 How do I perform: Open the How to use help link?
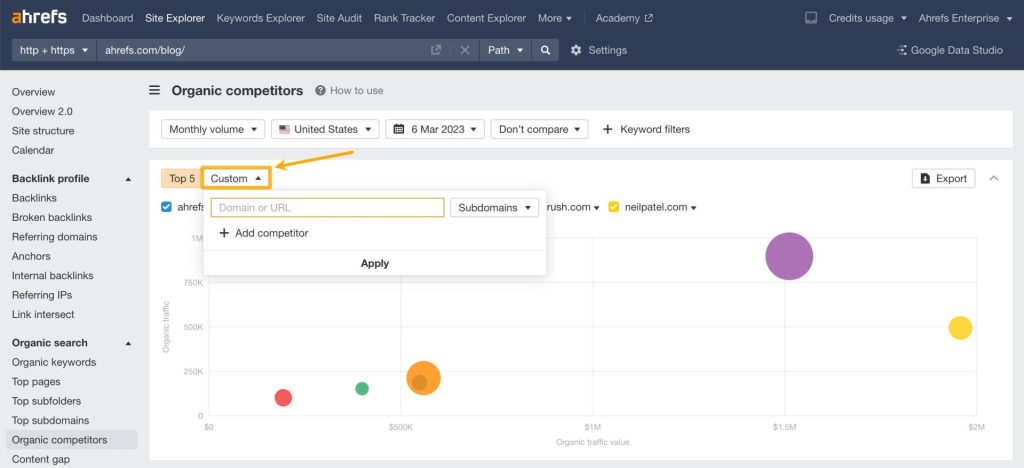tap(349, 91)
